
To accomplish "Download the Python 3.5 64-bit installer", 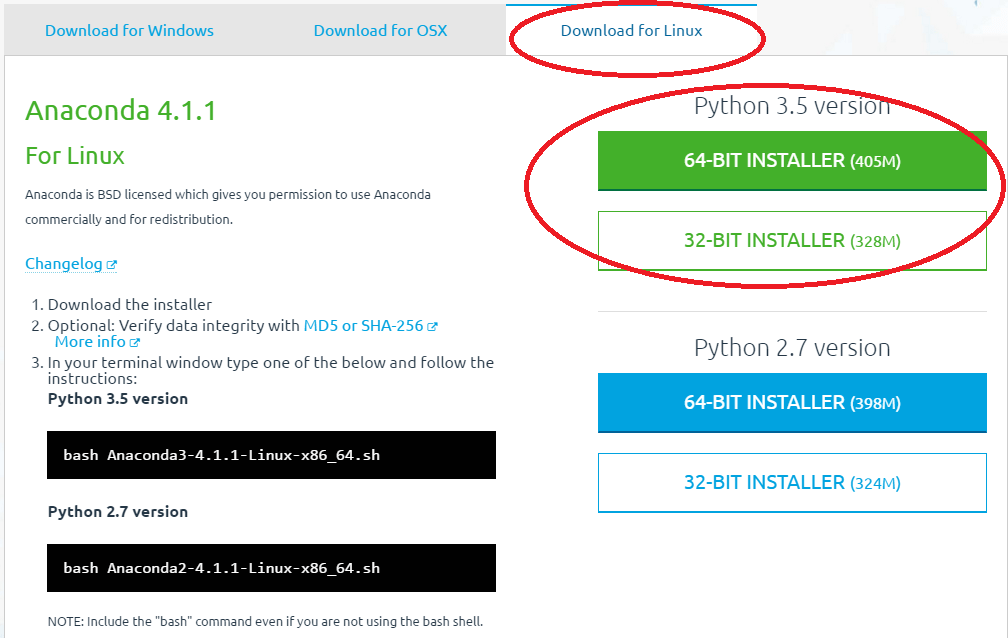I will tap(792, 161).
